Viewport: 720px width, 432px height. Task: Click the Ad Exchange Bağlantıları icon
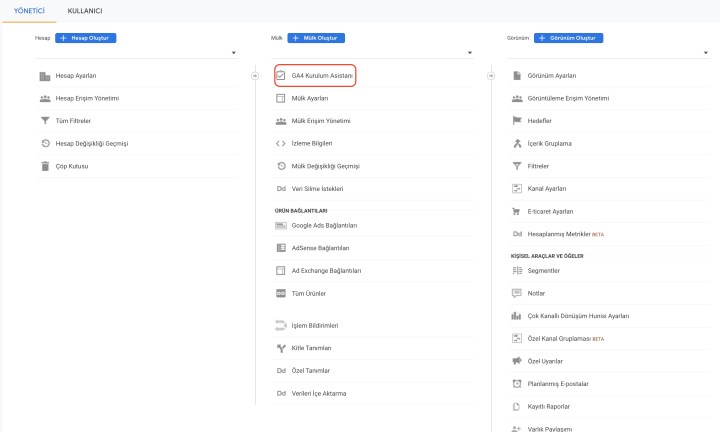281,270
